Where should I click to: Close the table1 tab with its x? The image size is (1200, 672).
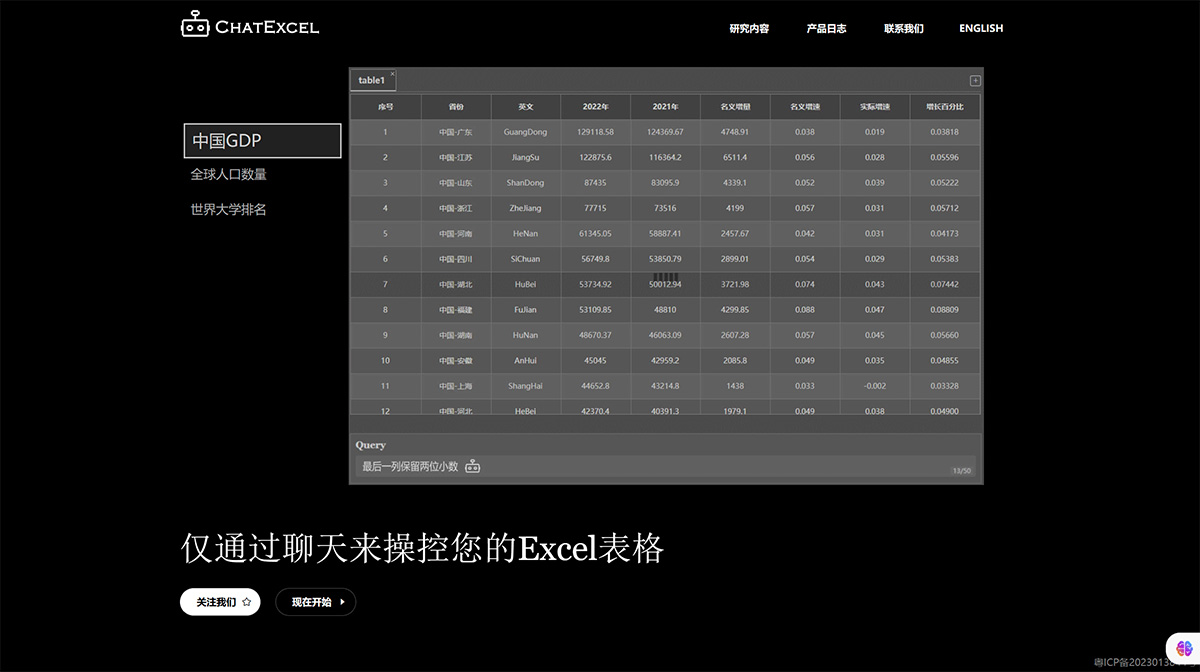393,73
